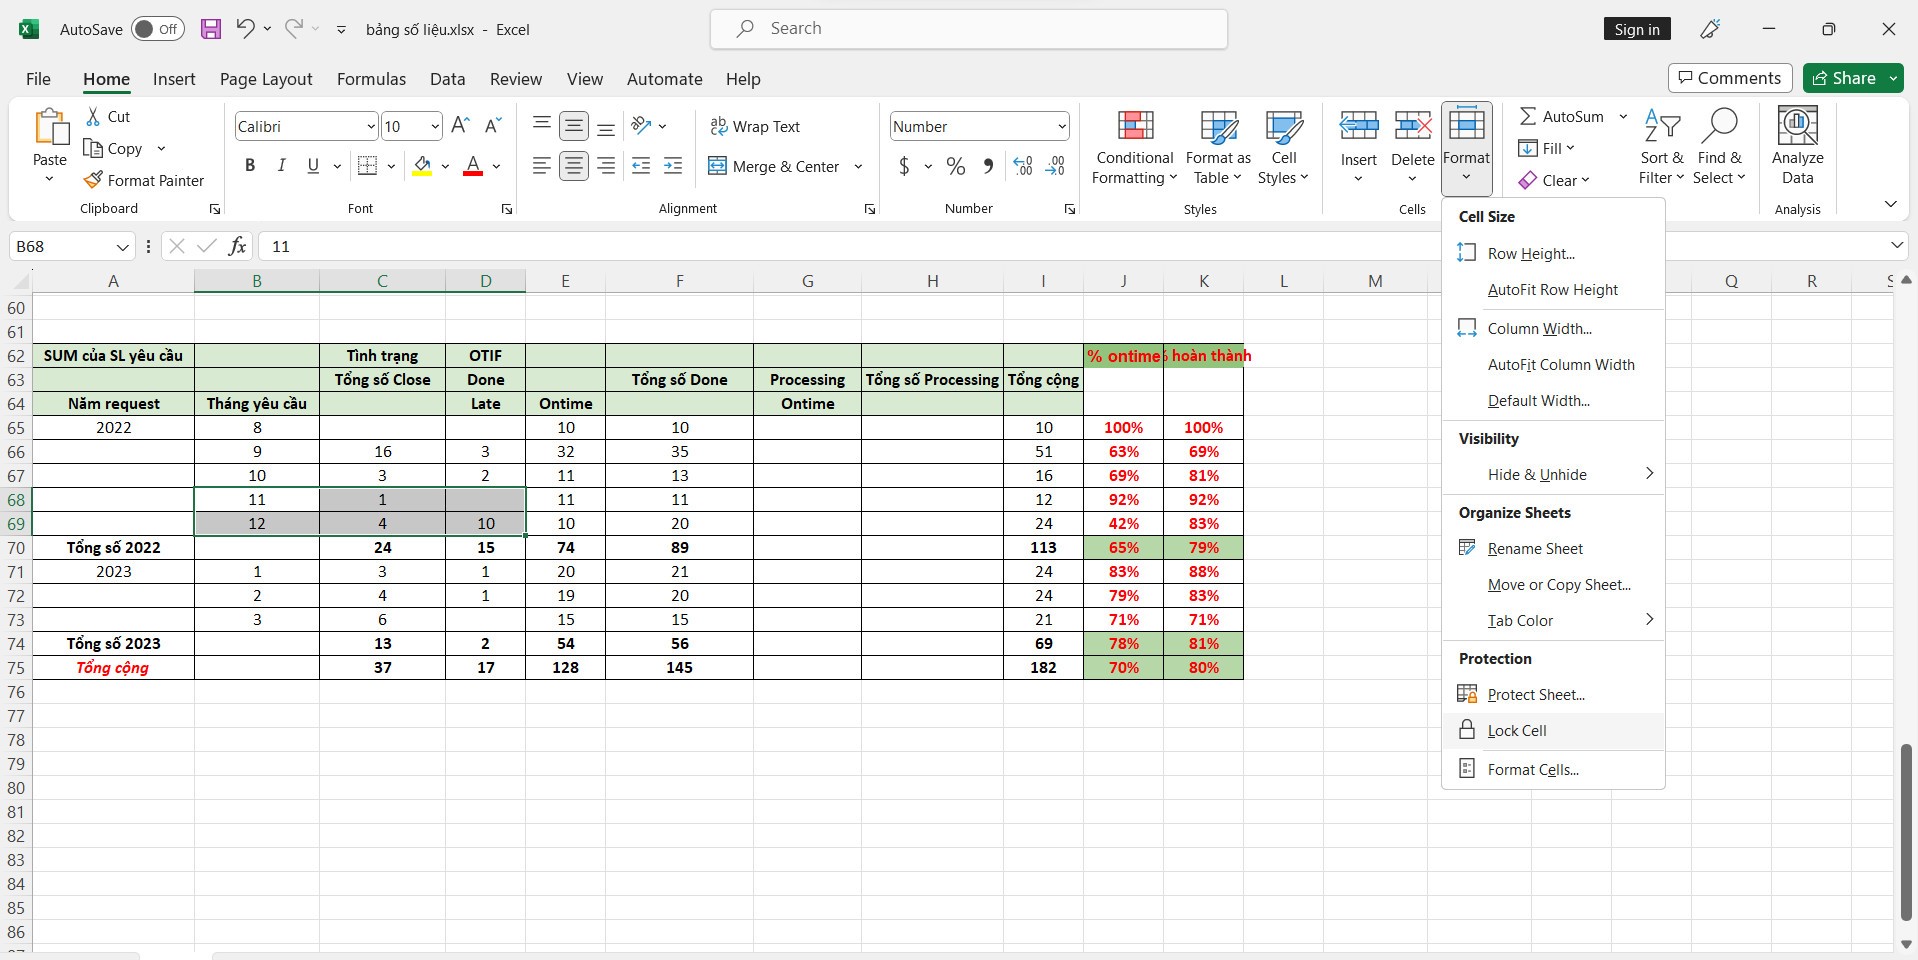Open the Fill Color dropdown arrow
The image size is (1918, 960).
(x=444, y=166)
